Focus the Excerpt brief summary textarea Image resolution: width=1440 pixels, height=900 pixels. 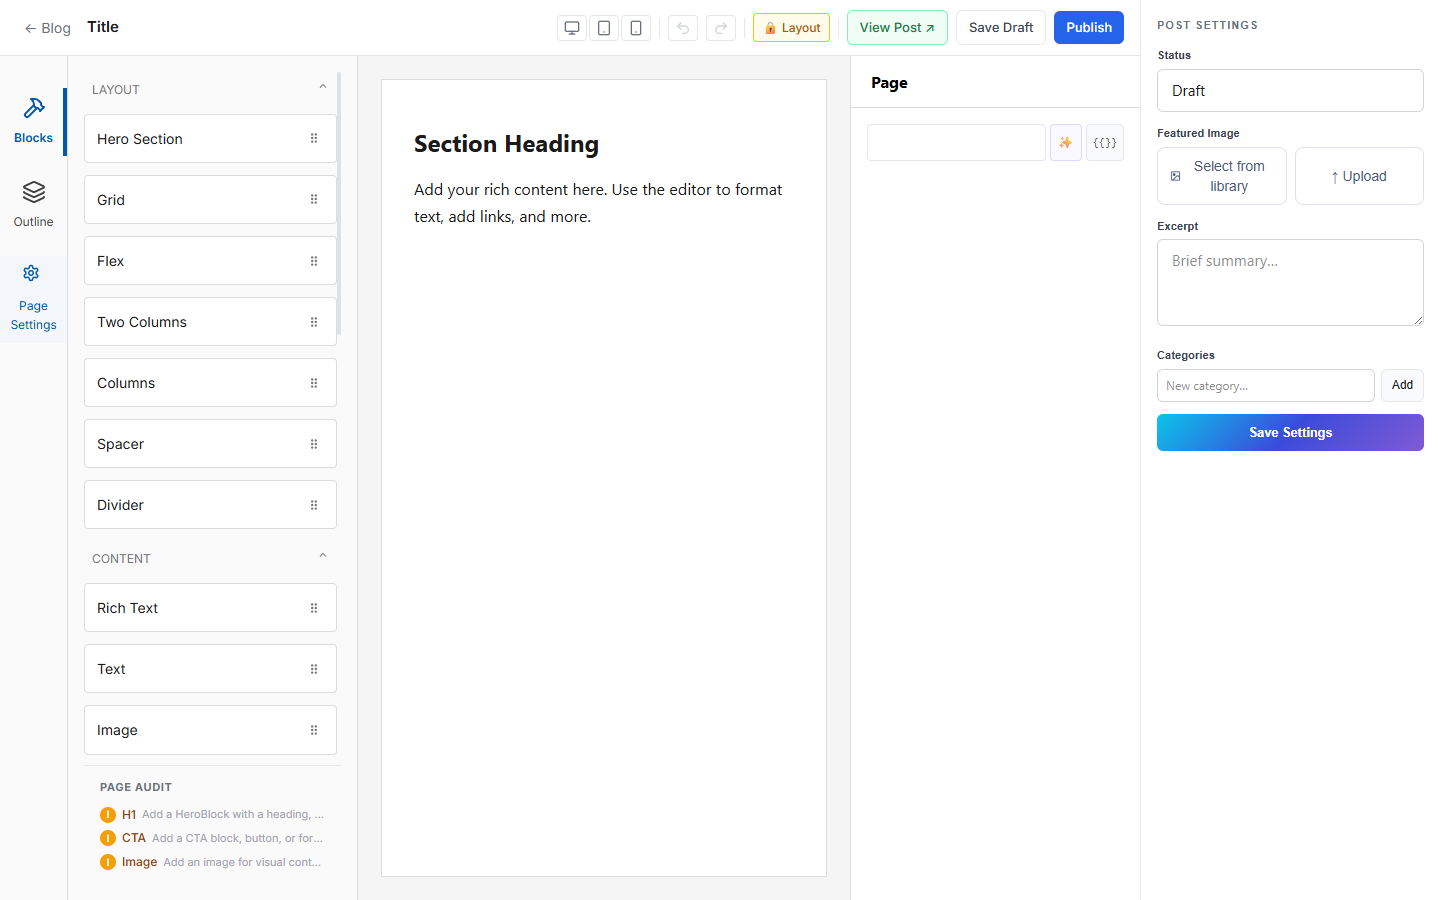[x=1290, y=282]
